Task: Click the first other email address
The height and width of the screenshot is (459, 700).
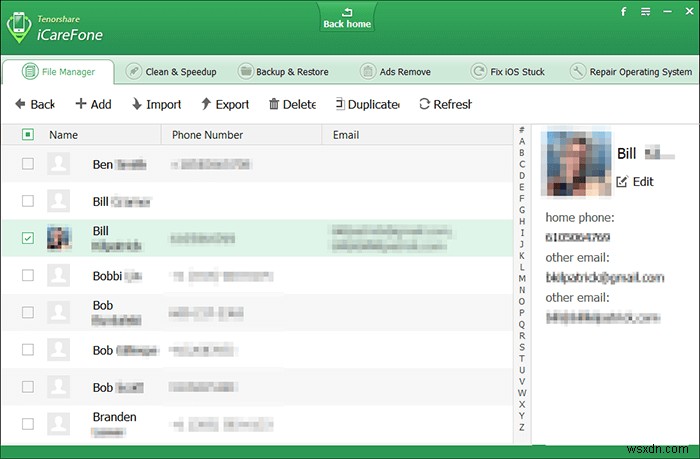Action: point(604,277)
